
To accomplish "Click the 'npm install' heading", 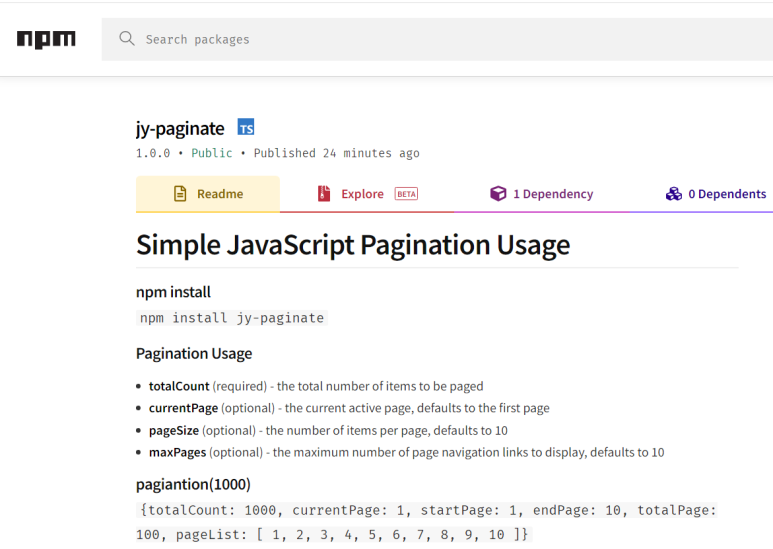I will 173,292.
